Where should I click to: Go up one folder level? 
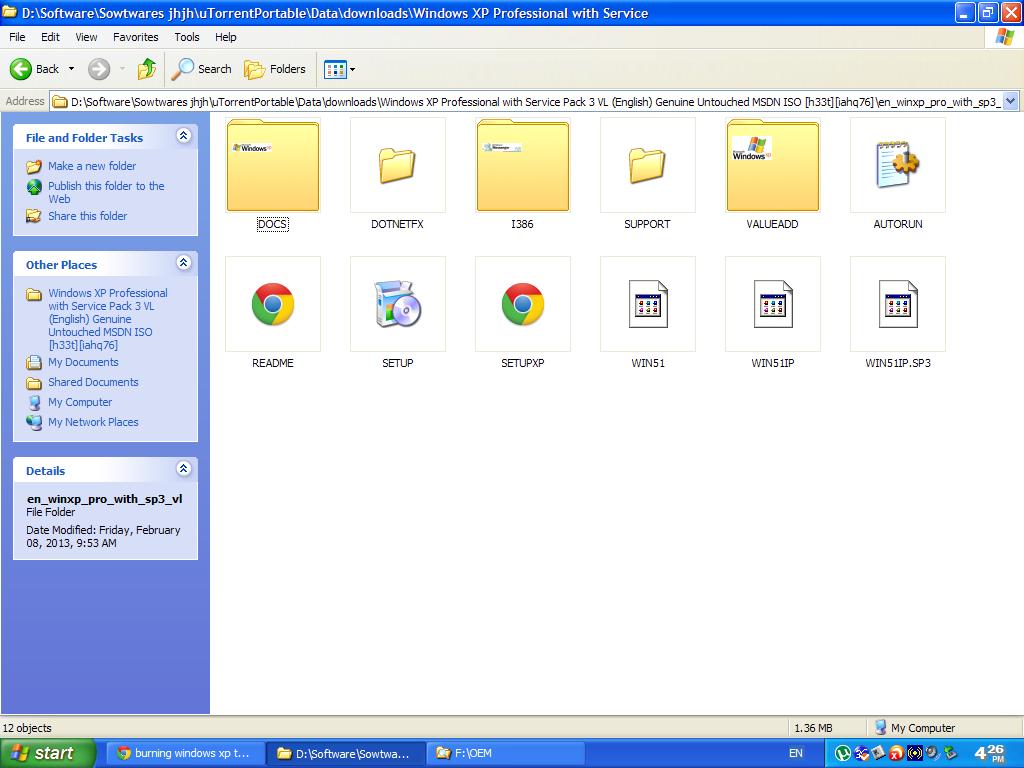pyautogui.click(x=147, y=69)
